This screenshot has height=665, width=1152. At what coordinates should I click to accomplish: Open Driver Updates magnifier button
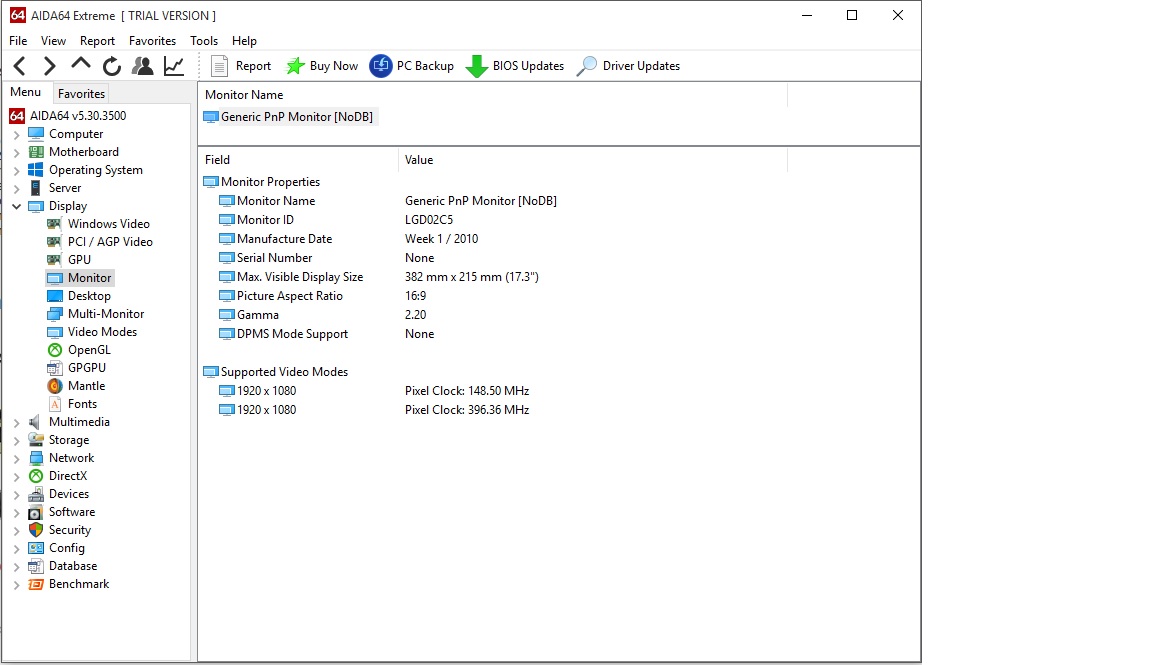point(629,66)
